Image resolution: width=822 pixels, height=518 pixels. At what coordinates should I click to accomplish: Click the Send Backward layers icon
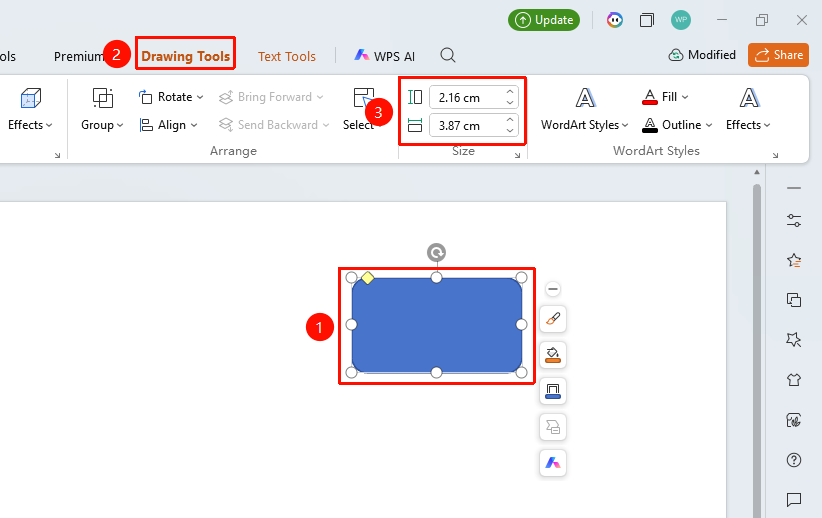(226, 125)
